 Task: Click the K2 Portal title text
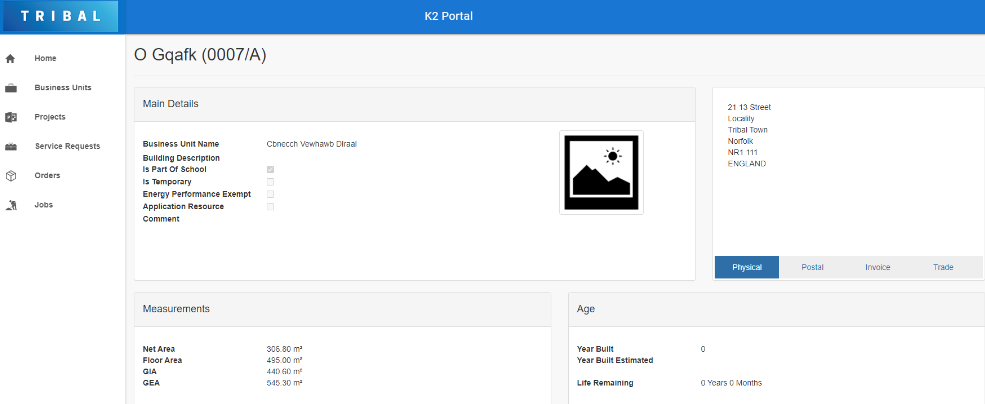tap(449, 16)
